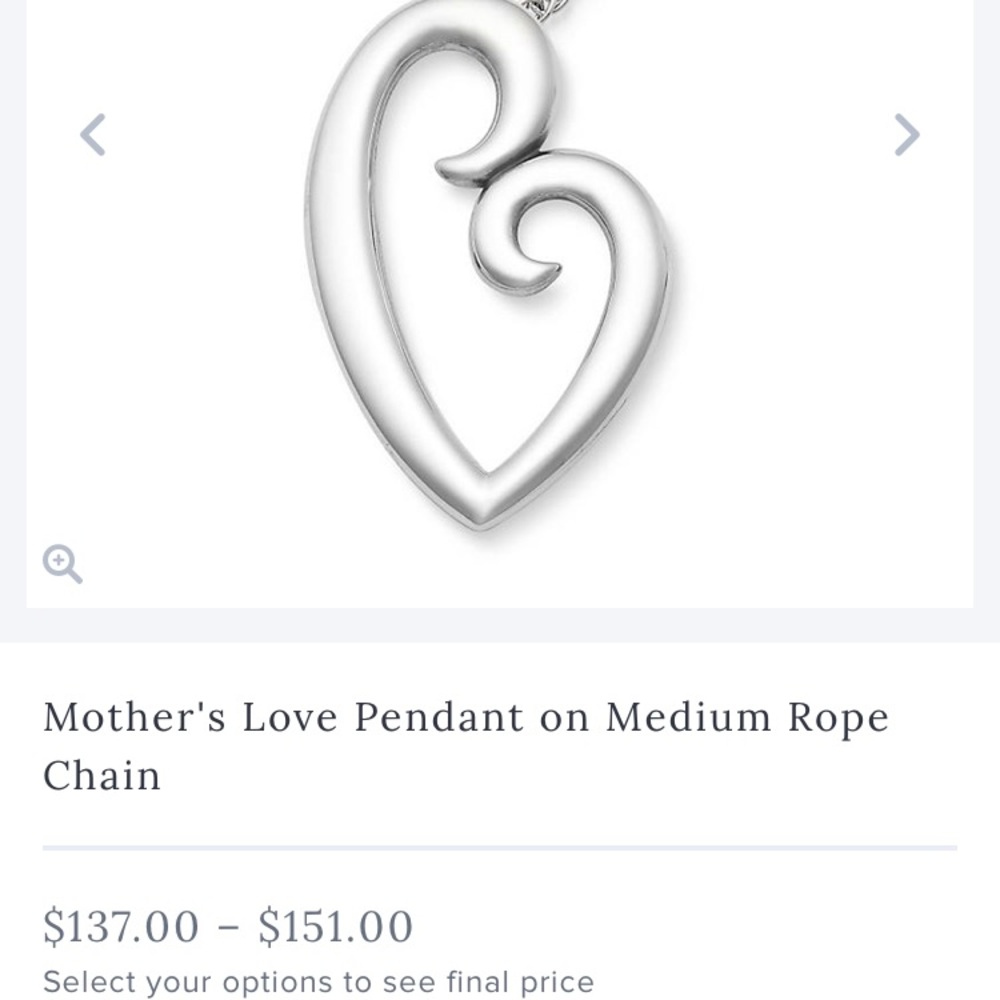Click the product name 'Mother's Love Pendant on Medium Rope Chain'
The height and width of the screenshot is (1000, 1000).
point(465,745)
